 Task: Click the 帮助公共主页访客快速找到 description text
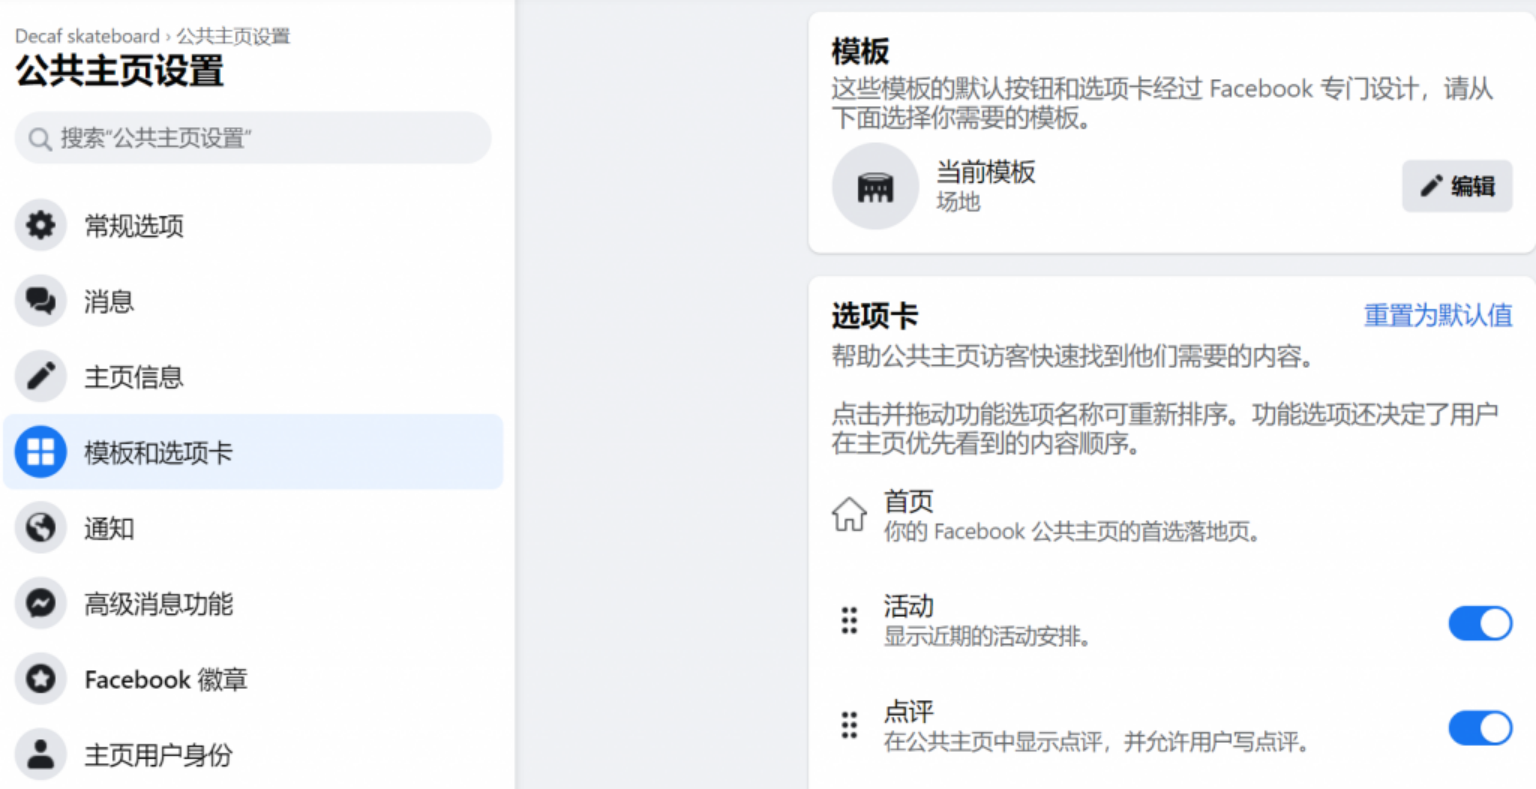click(1073, 356)
